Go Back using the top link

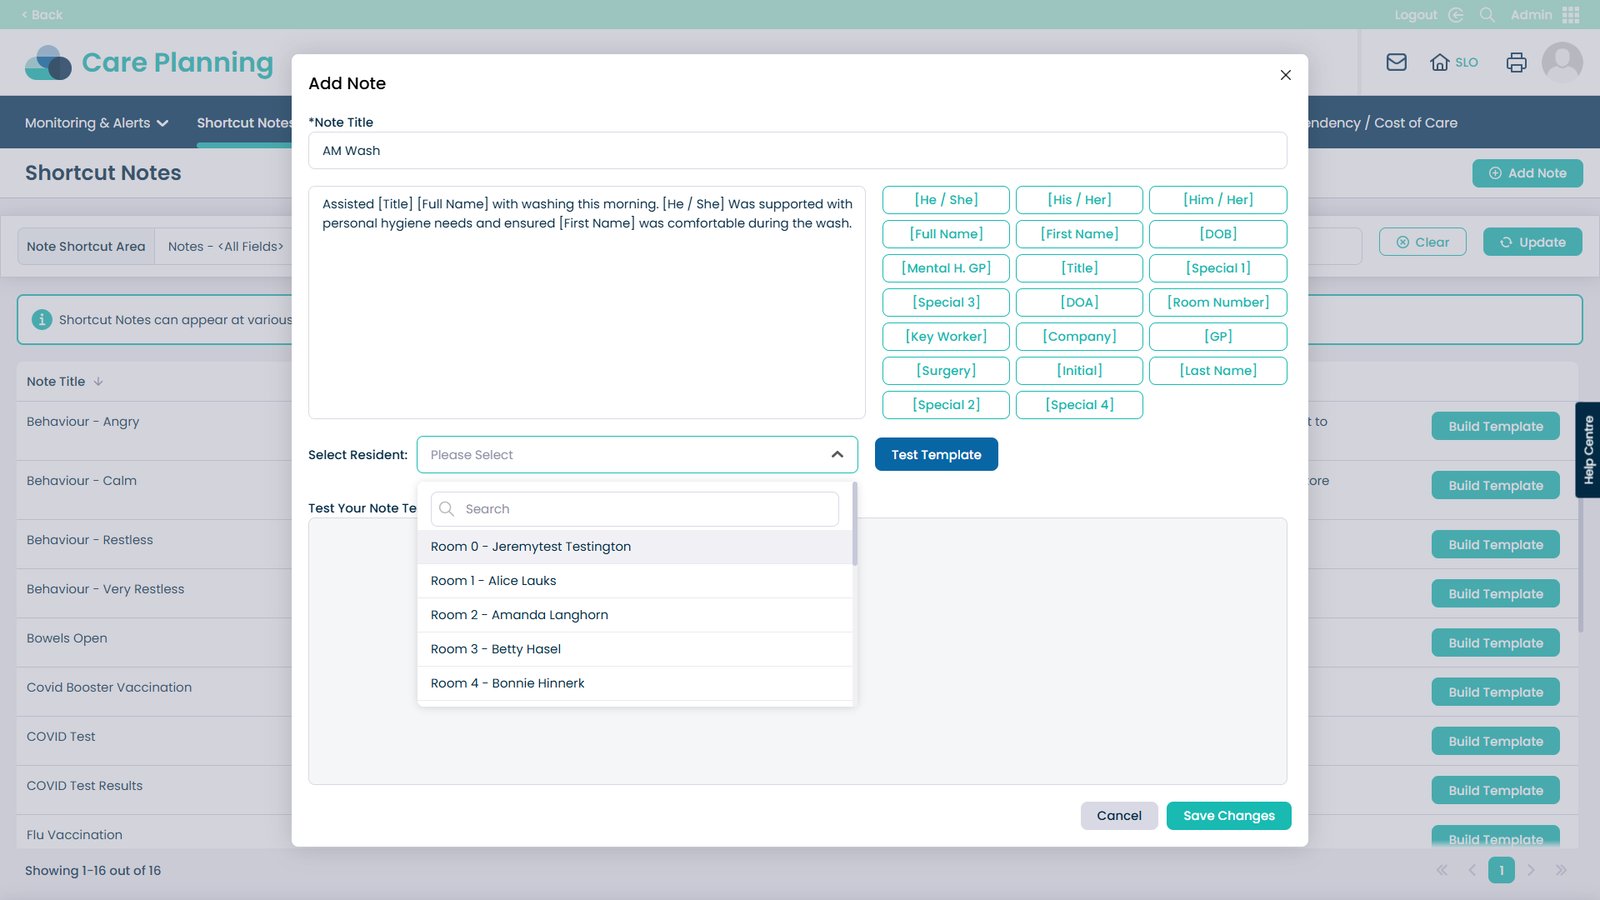click(x=42, y=15)
